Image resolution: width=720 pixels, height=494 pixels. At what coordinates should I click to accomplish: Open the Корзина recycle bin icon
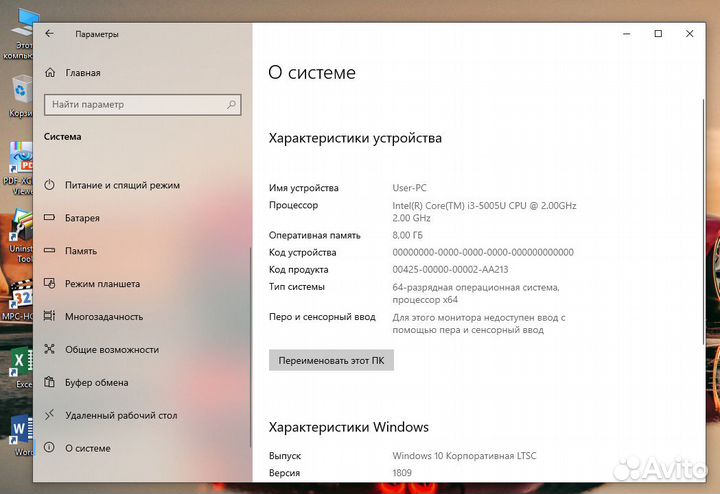coord(19,96)
